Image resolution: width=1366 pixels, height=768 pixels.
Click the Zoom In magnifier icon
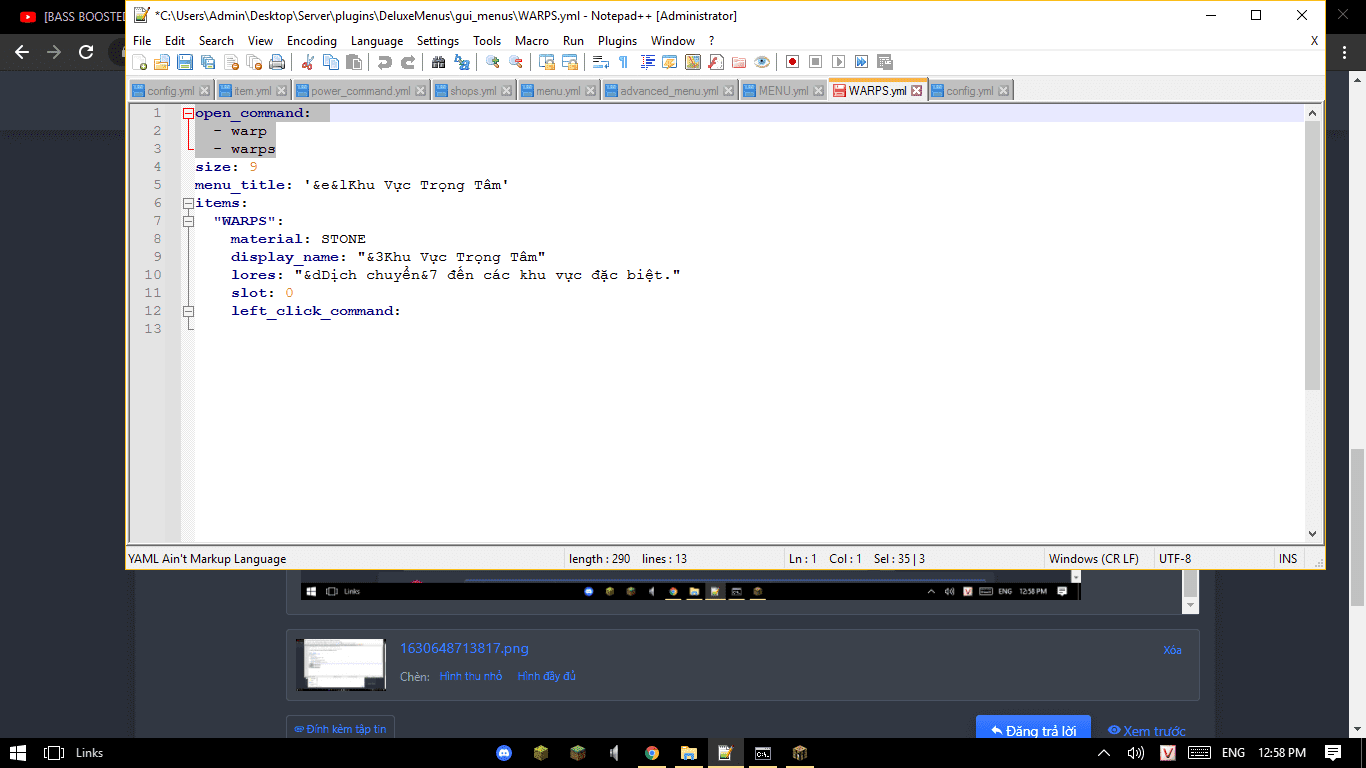point(493,62)
